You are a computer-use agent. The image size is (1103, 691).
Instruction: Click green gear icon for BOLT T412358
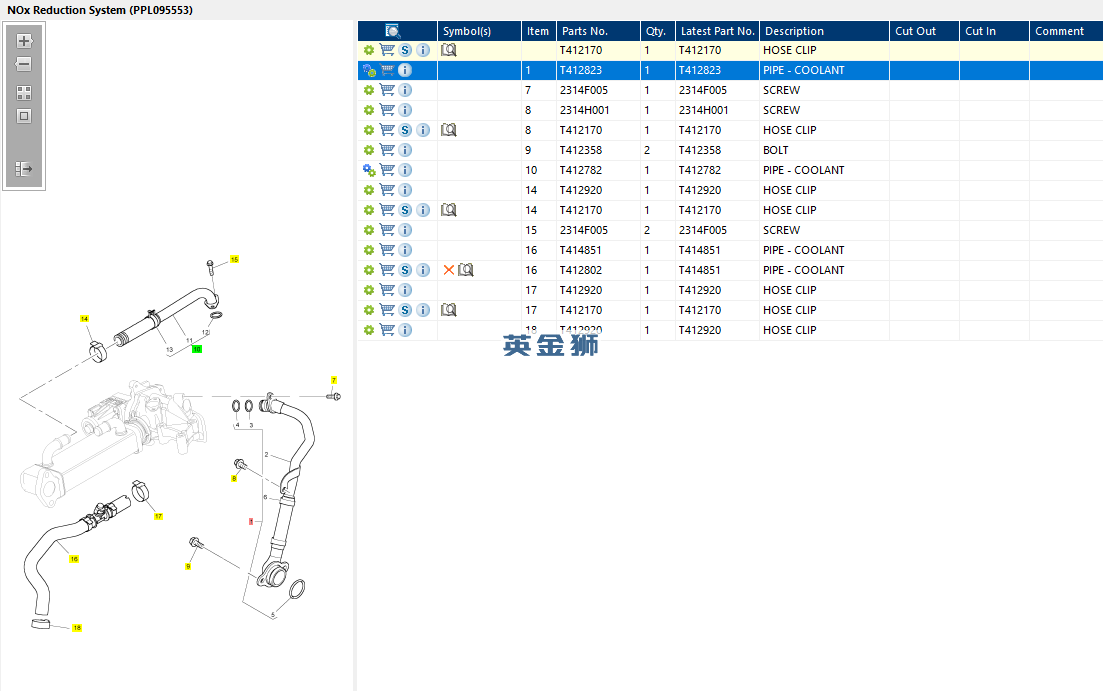click(369, 150)
